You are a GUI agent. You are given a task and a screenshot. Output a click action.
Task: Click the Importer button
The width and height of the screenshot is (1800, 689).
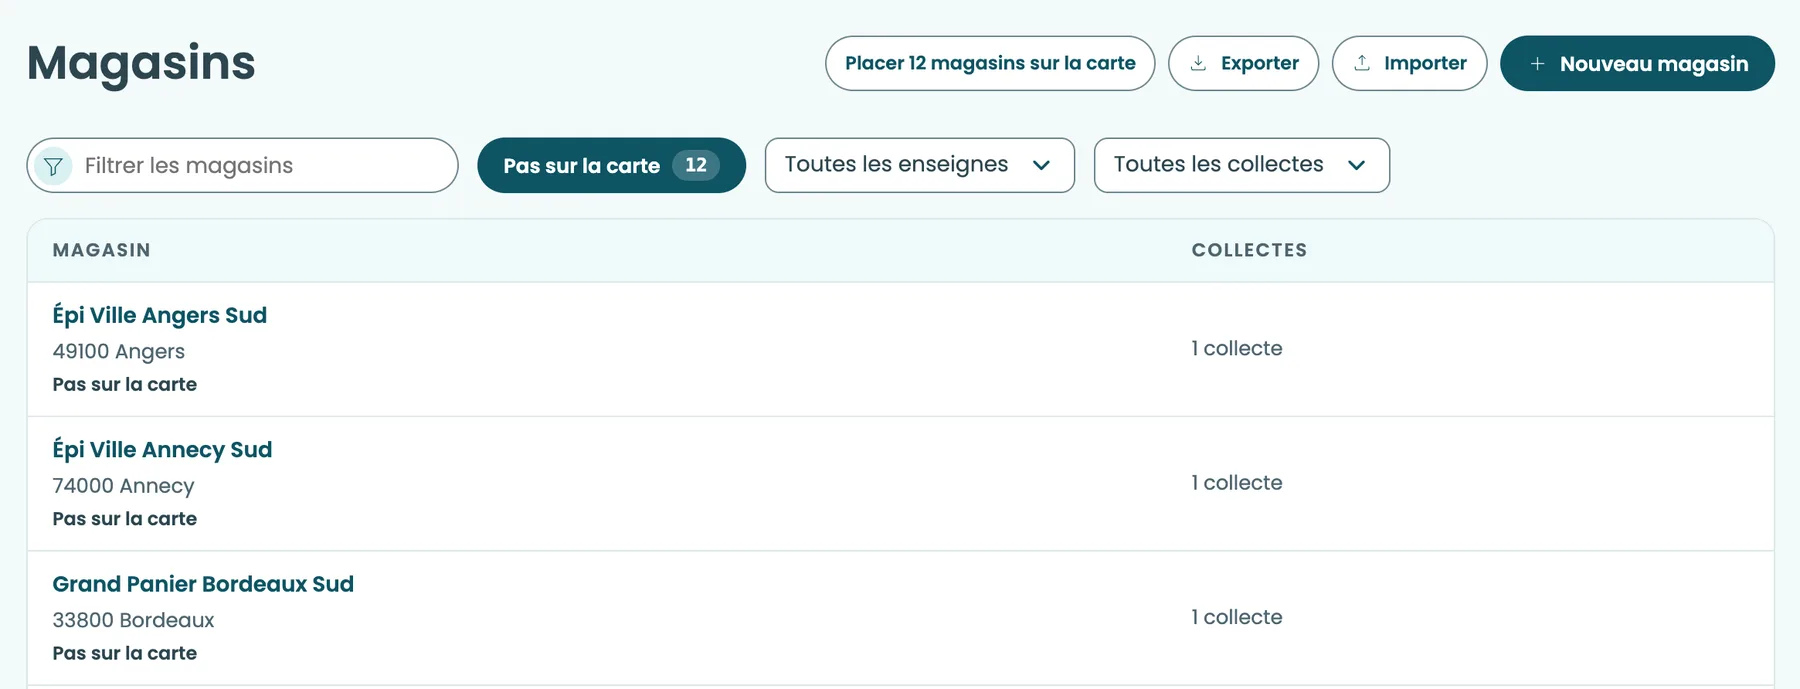[x=1409, y=63]
